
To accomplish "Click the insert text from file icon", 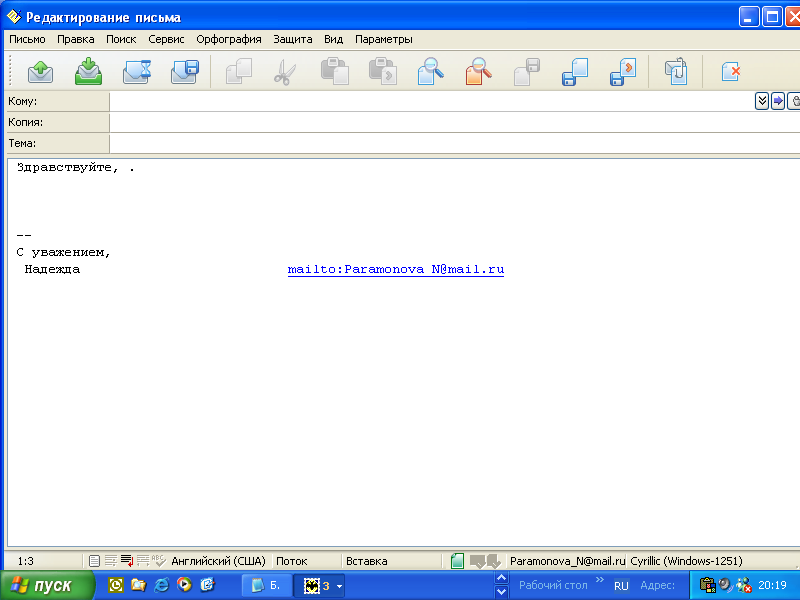I will point(623,71).
